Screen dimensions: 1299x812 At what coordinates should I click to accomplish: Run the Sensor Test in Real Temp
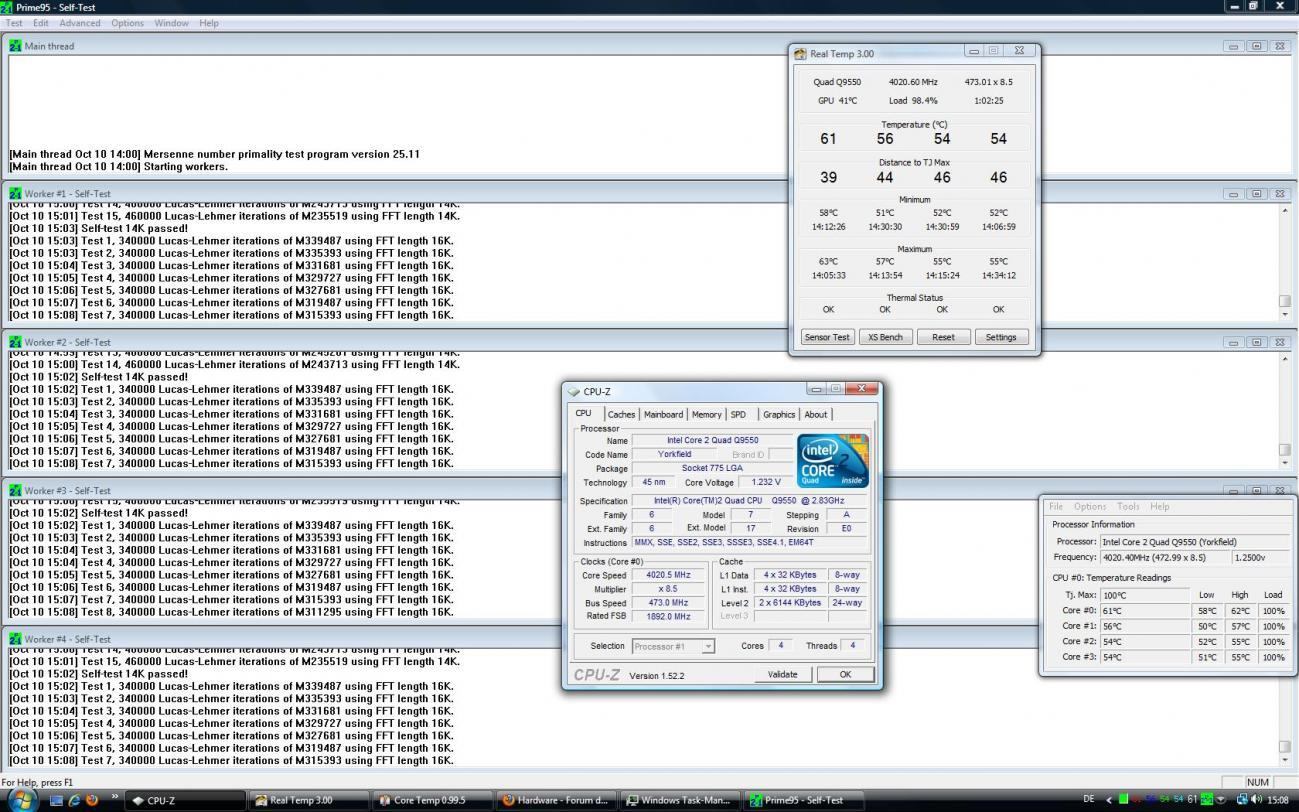[x=827, y=337]
